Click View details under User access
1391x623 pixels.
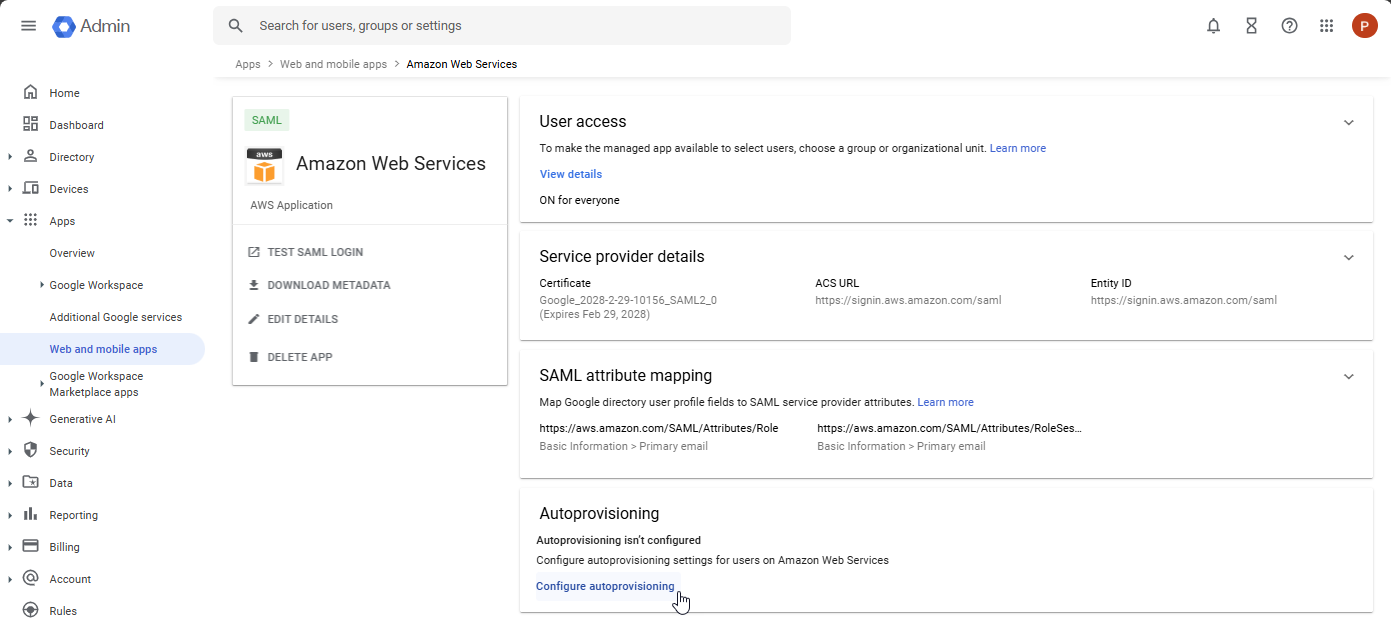tap(571, 174)
